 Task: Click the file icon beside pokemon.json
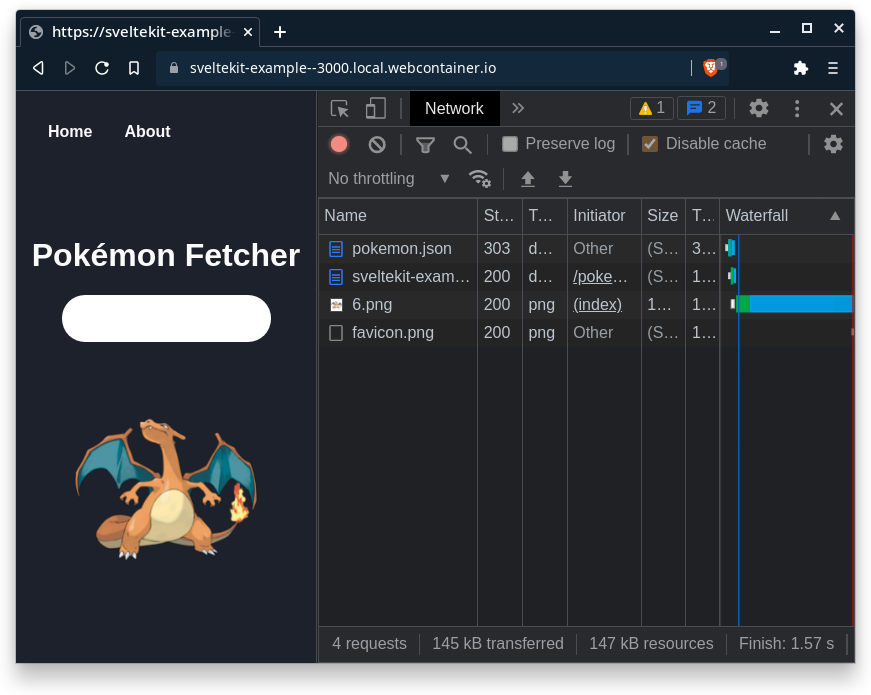(336, 248)
